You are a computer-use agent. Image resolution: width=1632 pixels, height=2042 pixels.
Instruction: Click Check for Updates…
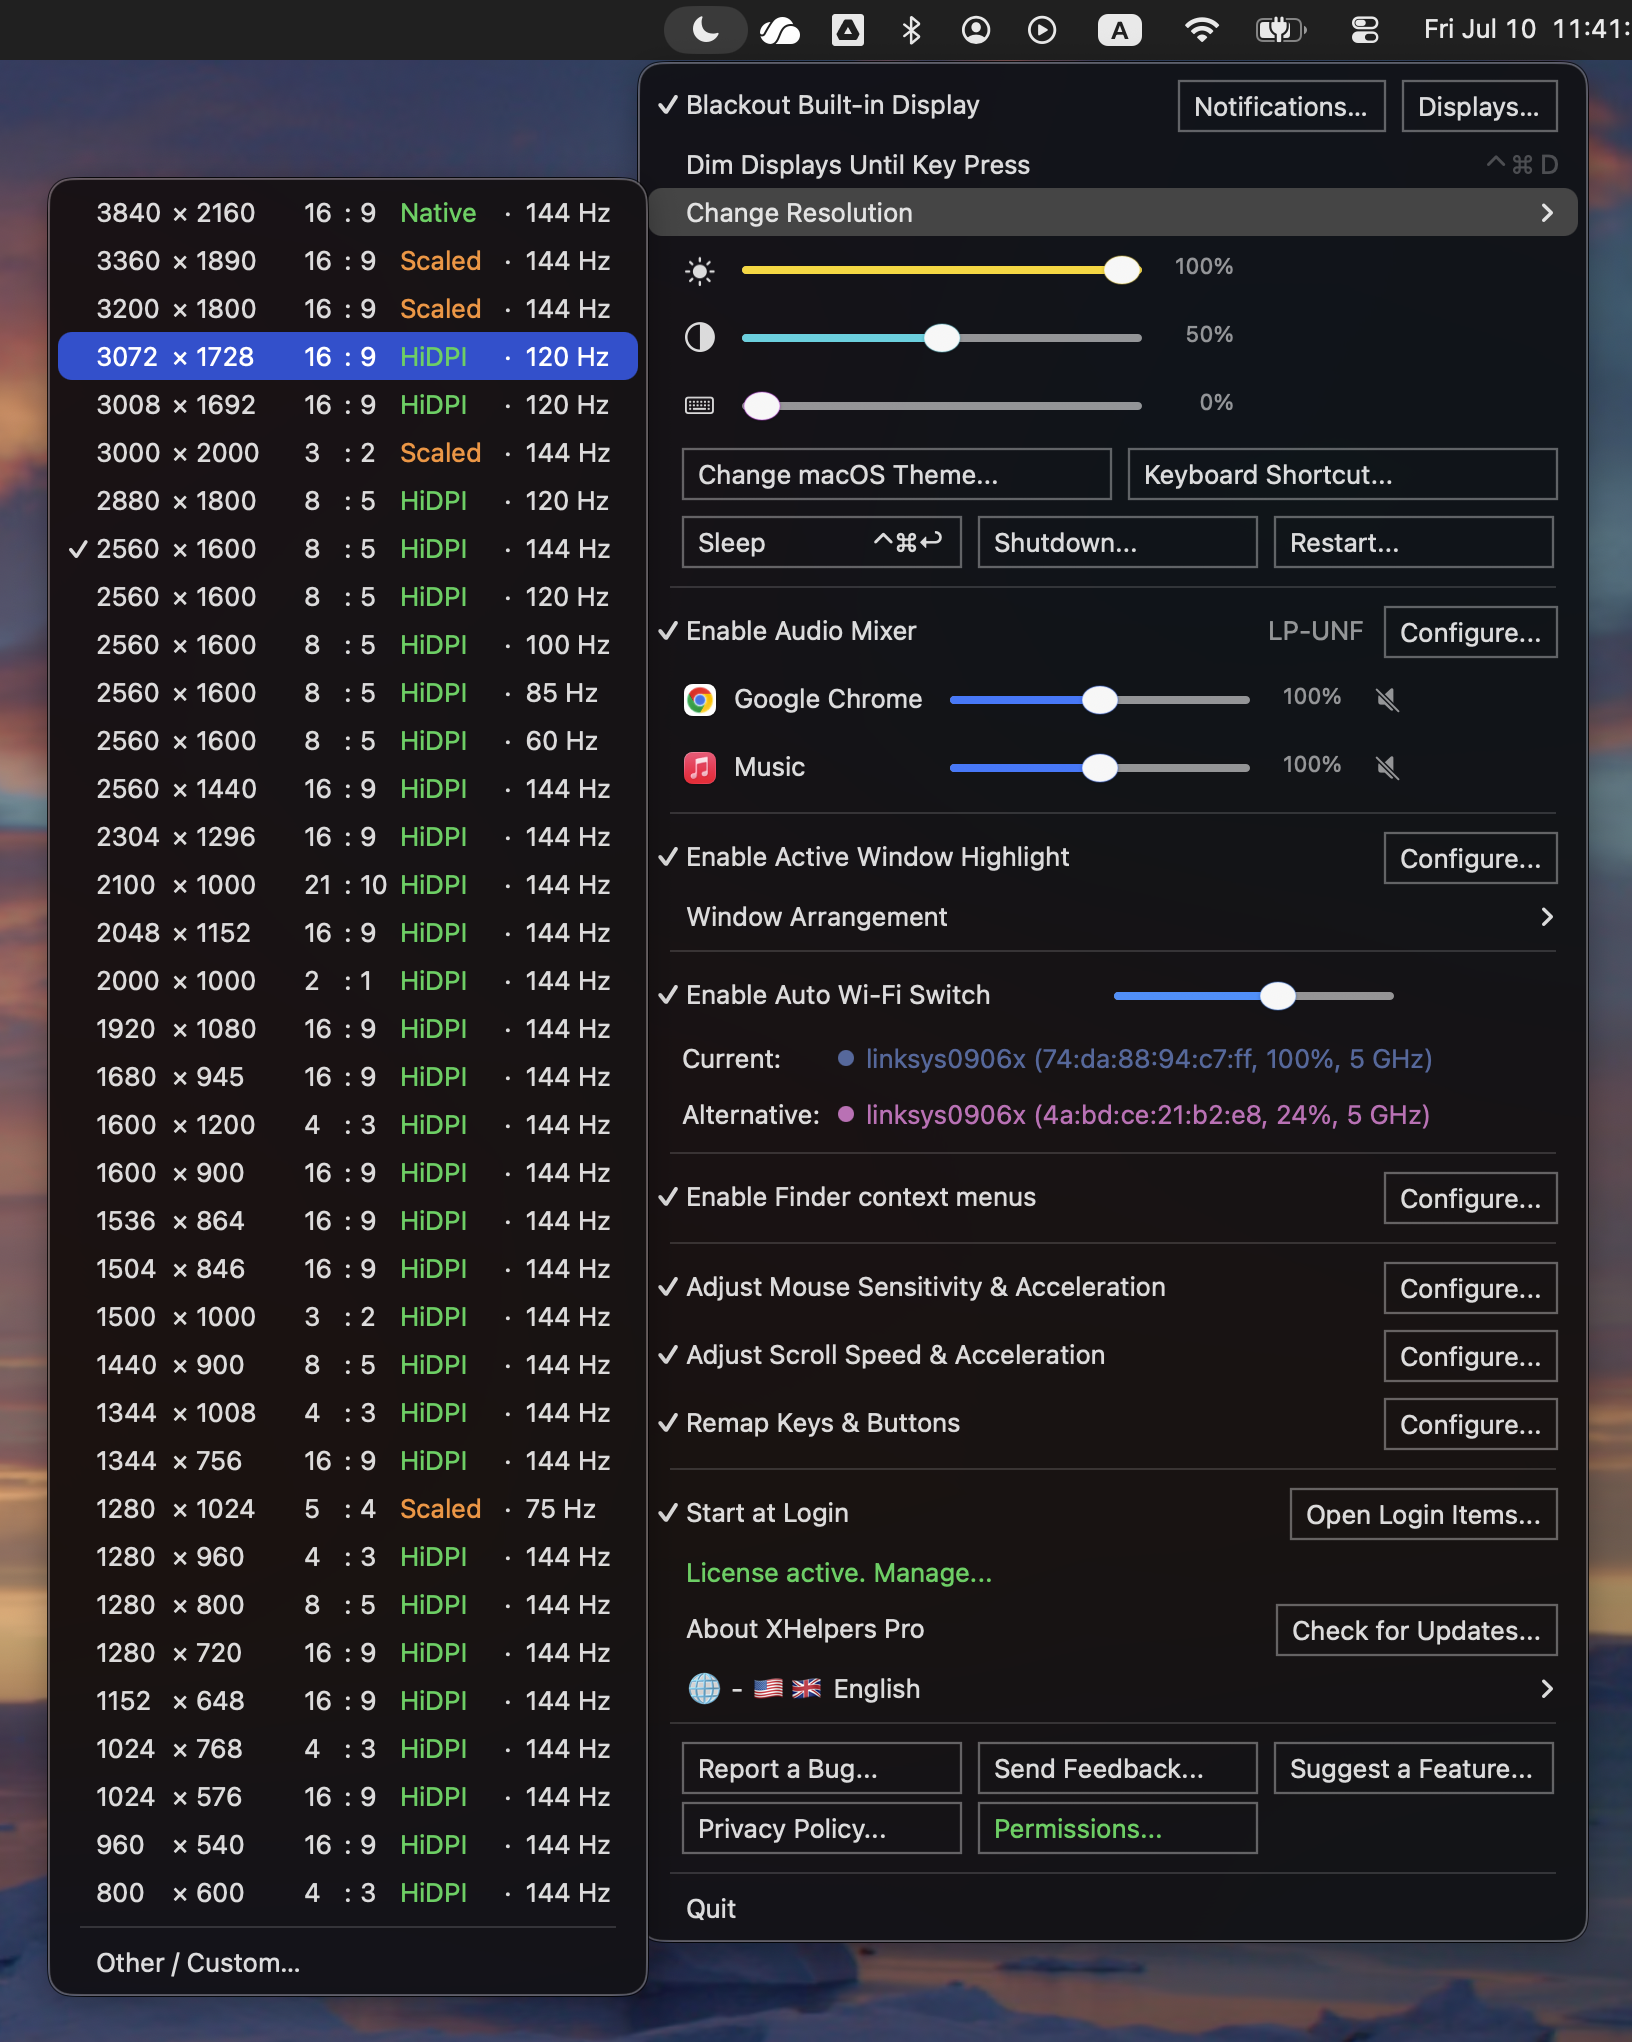coord(1416,1630)
